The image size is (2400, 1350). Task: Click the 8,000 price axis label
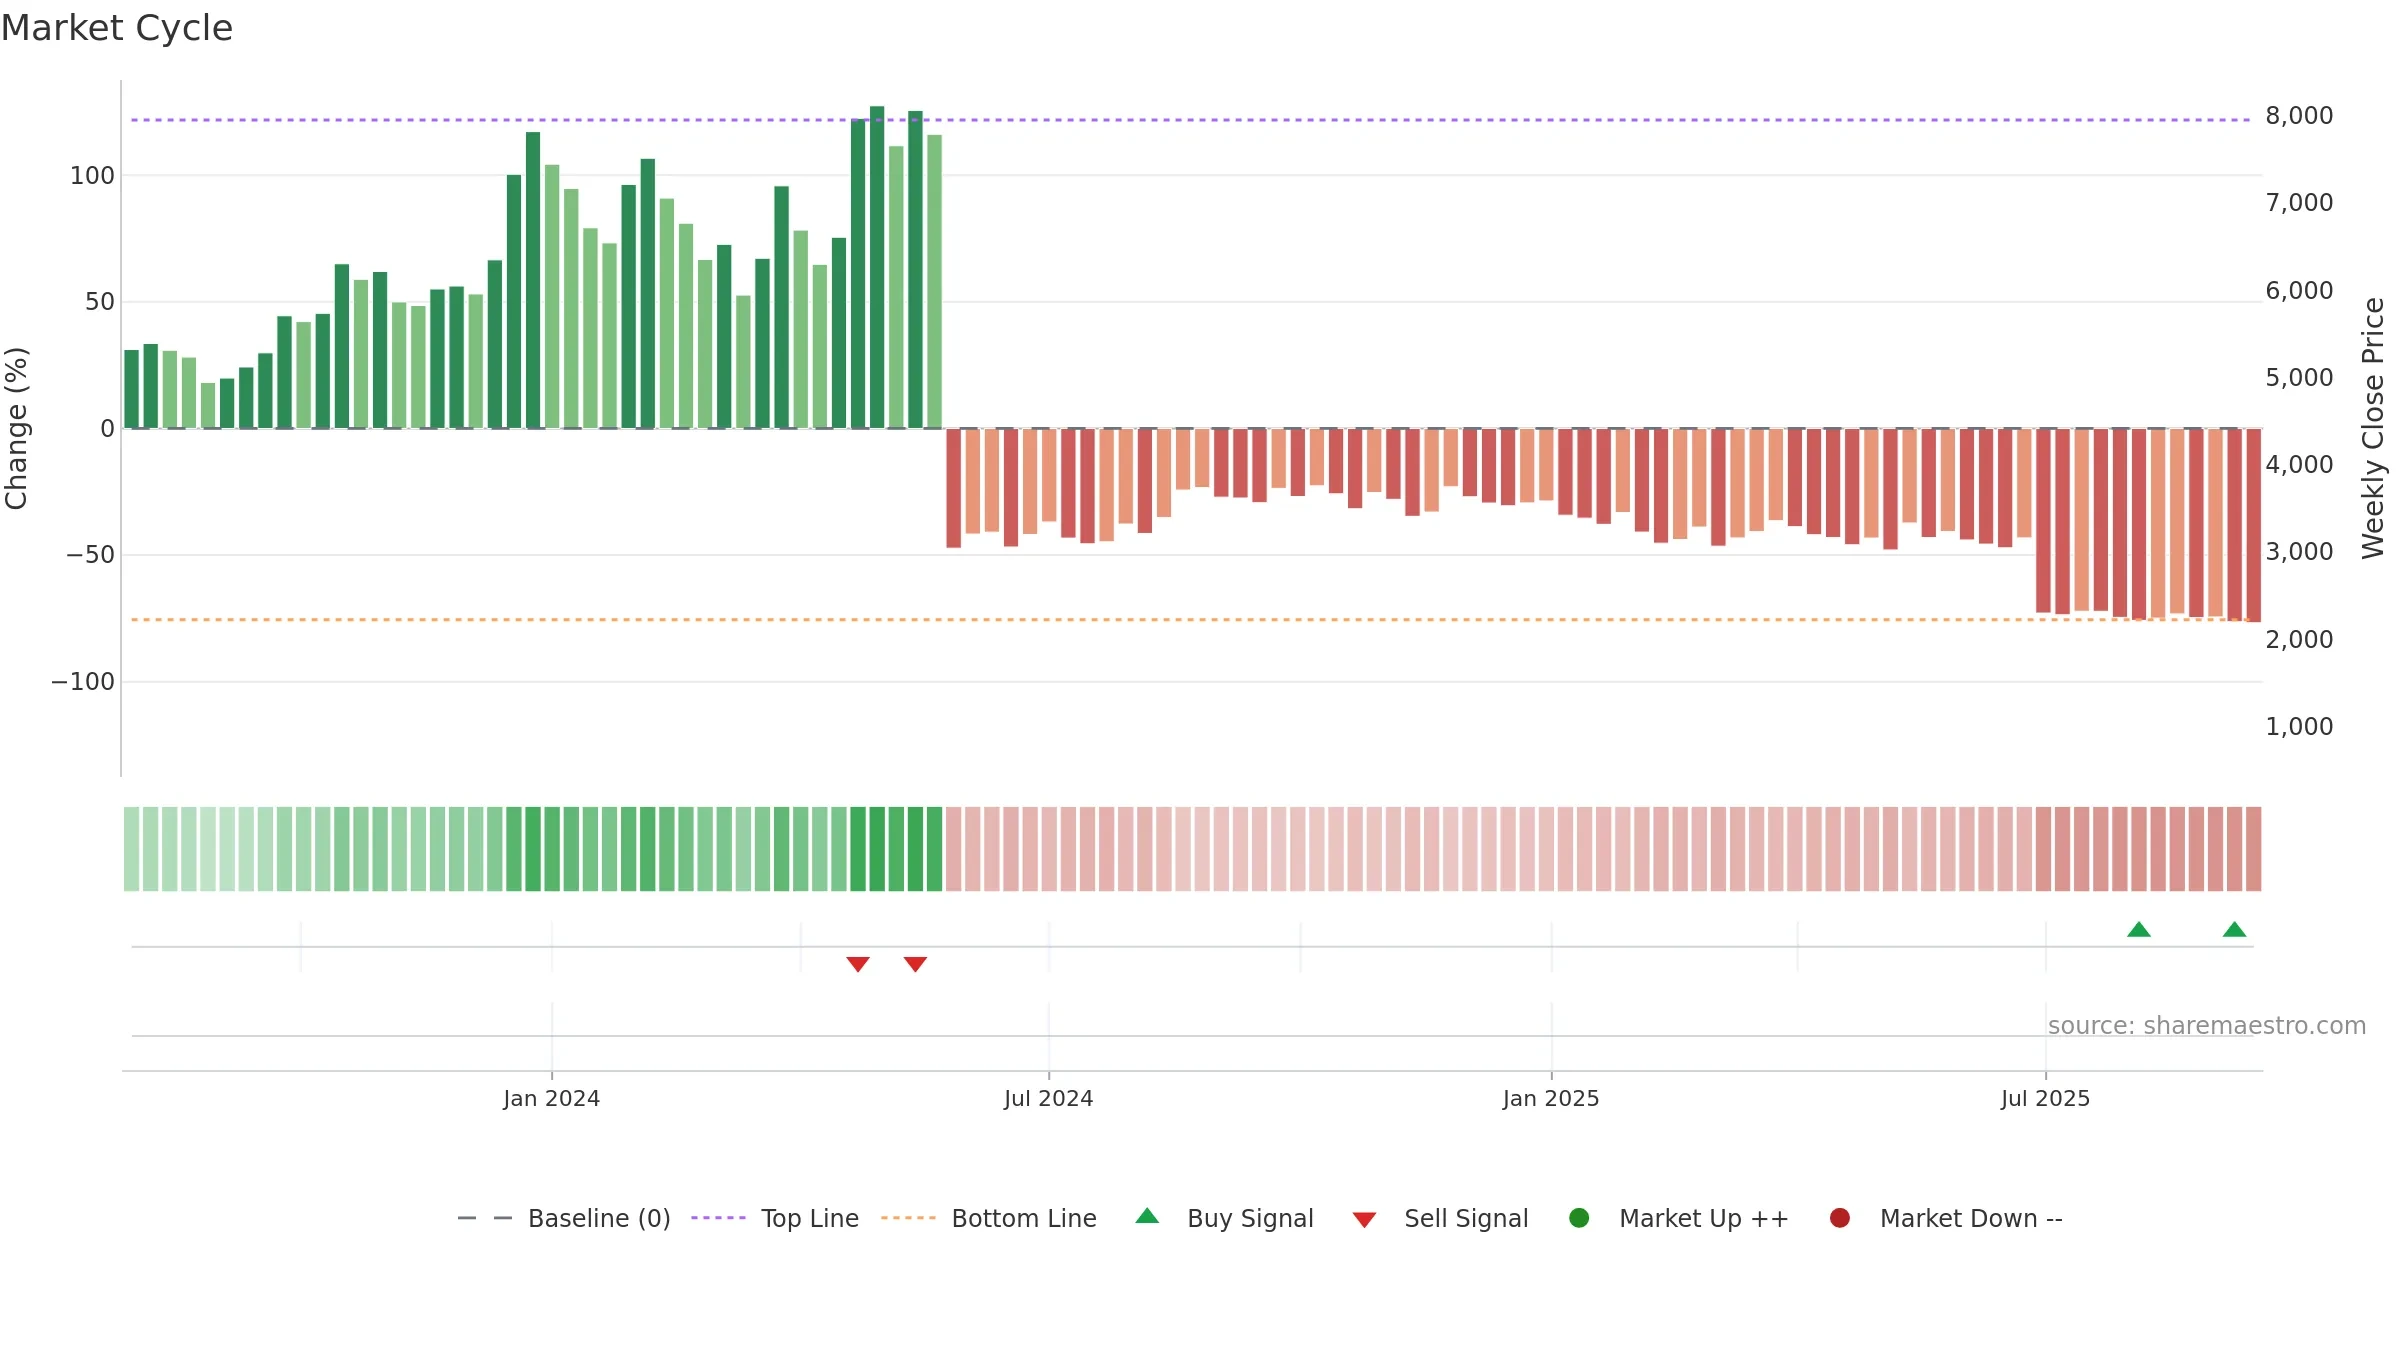click(x=2299, y=116)
